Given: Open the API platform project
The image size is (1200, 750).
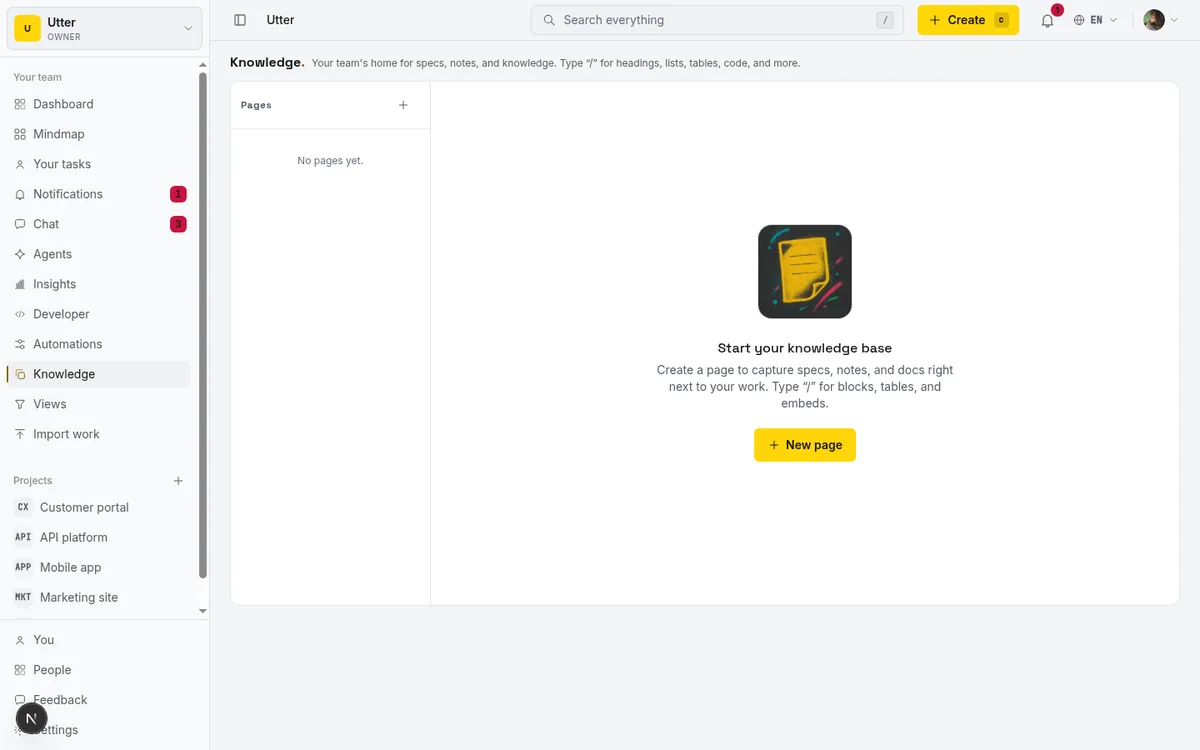Looking at the screenshot, I should tap(98, 537).
